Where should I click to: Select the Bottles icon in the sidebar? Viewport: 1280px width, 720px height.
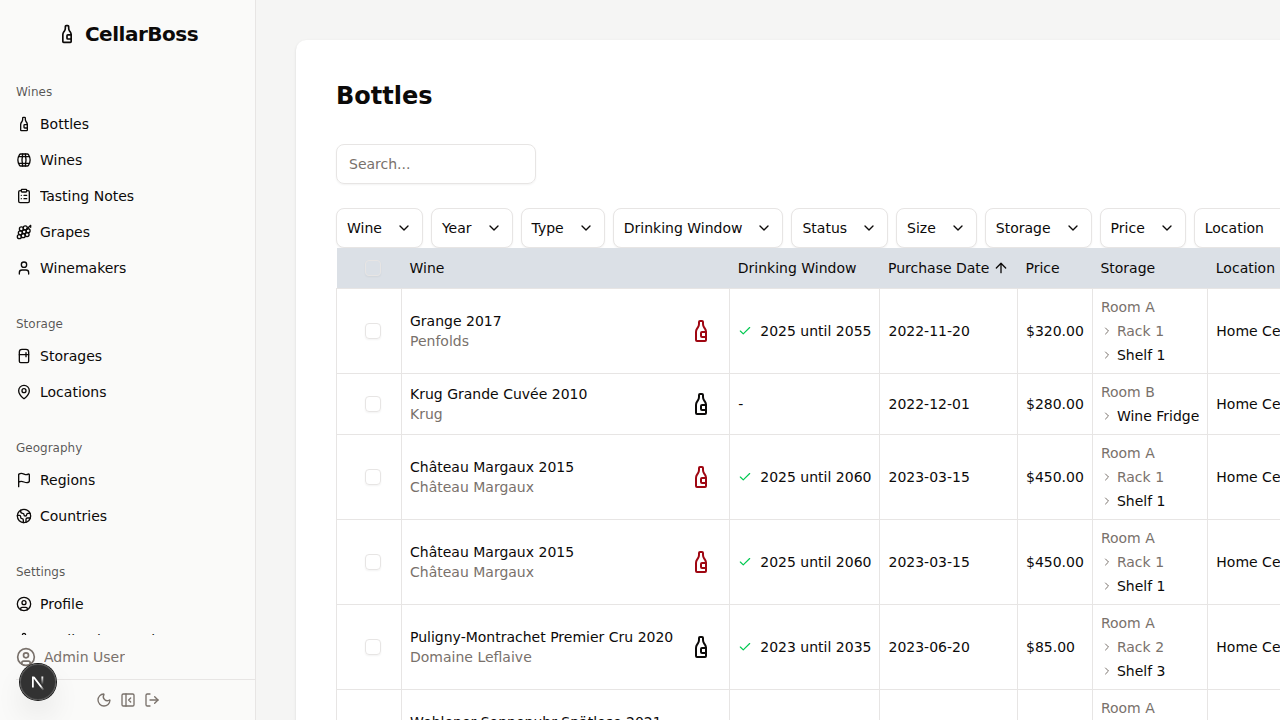(25, 123)
